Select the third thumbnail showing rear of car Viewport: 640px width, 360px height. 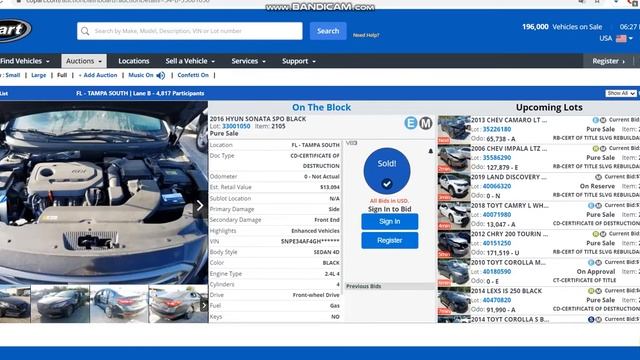tap(119, 304)
